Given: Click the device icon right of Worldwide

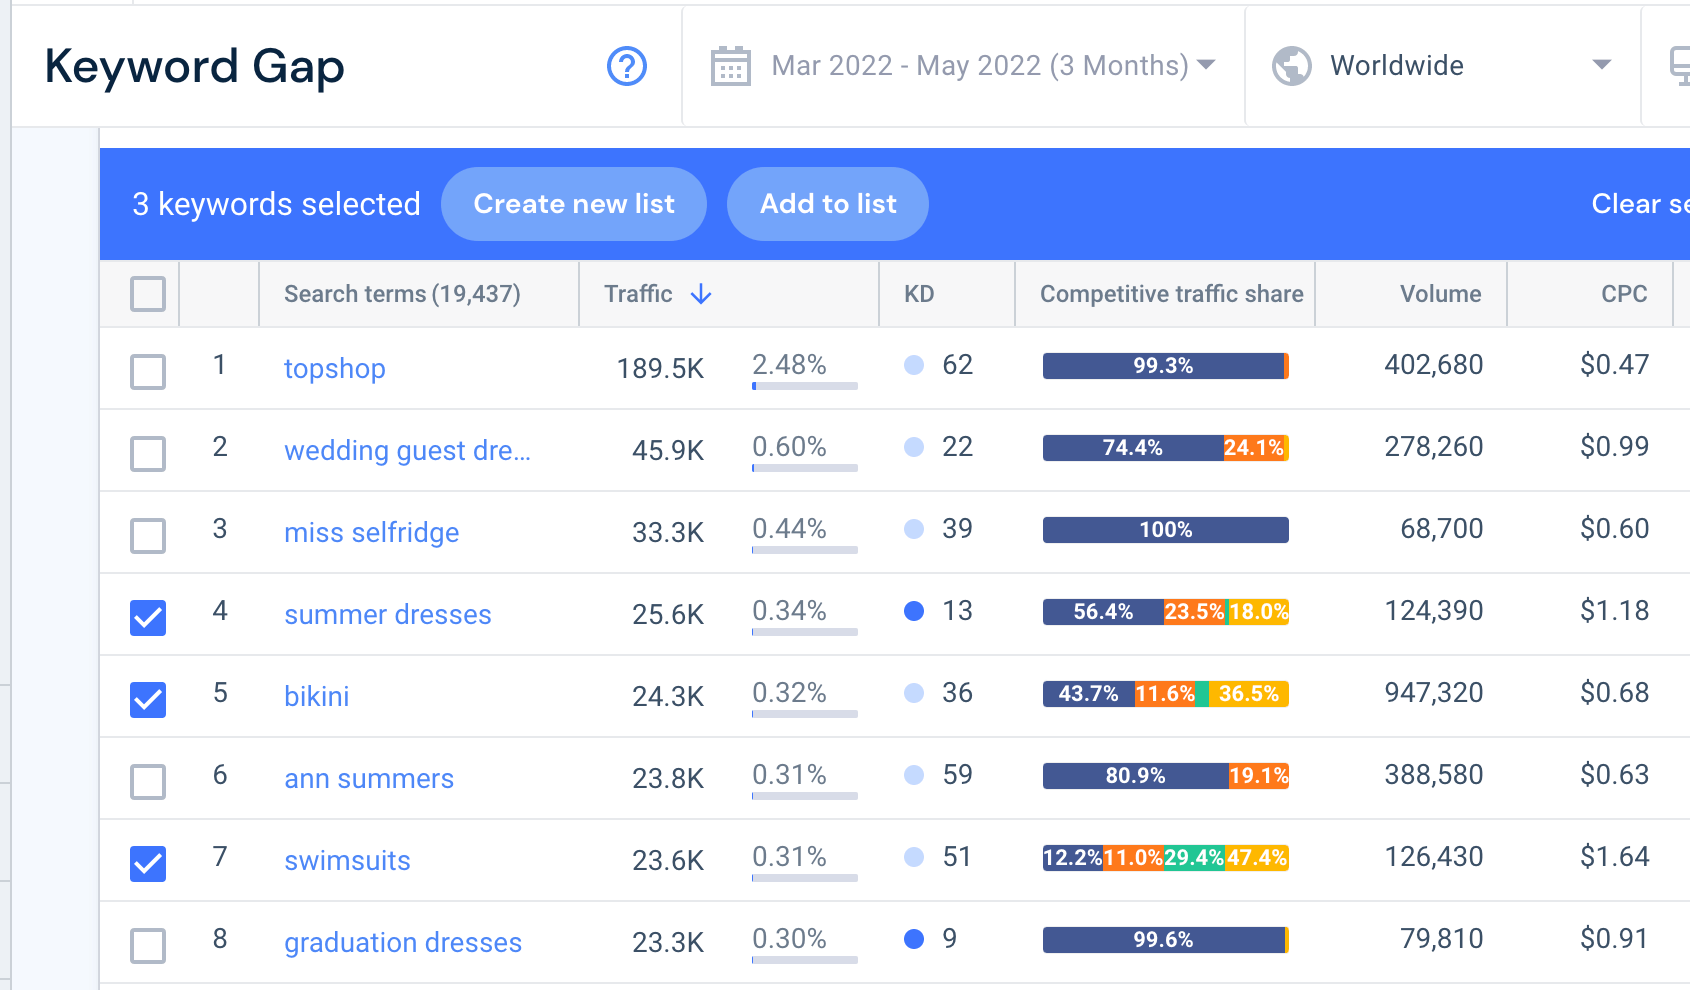Looking at the screenshot, I should [x=1680, y=66].
